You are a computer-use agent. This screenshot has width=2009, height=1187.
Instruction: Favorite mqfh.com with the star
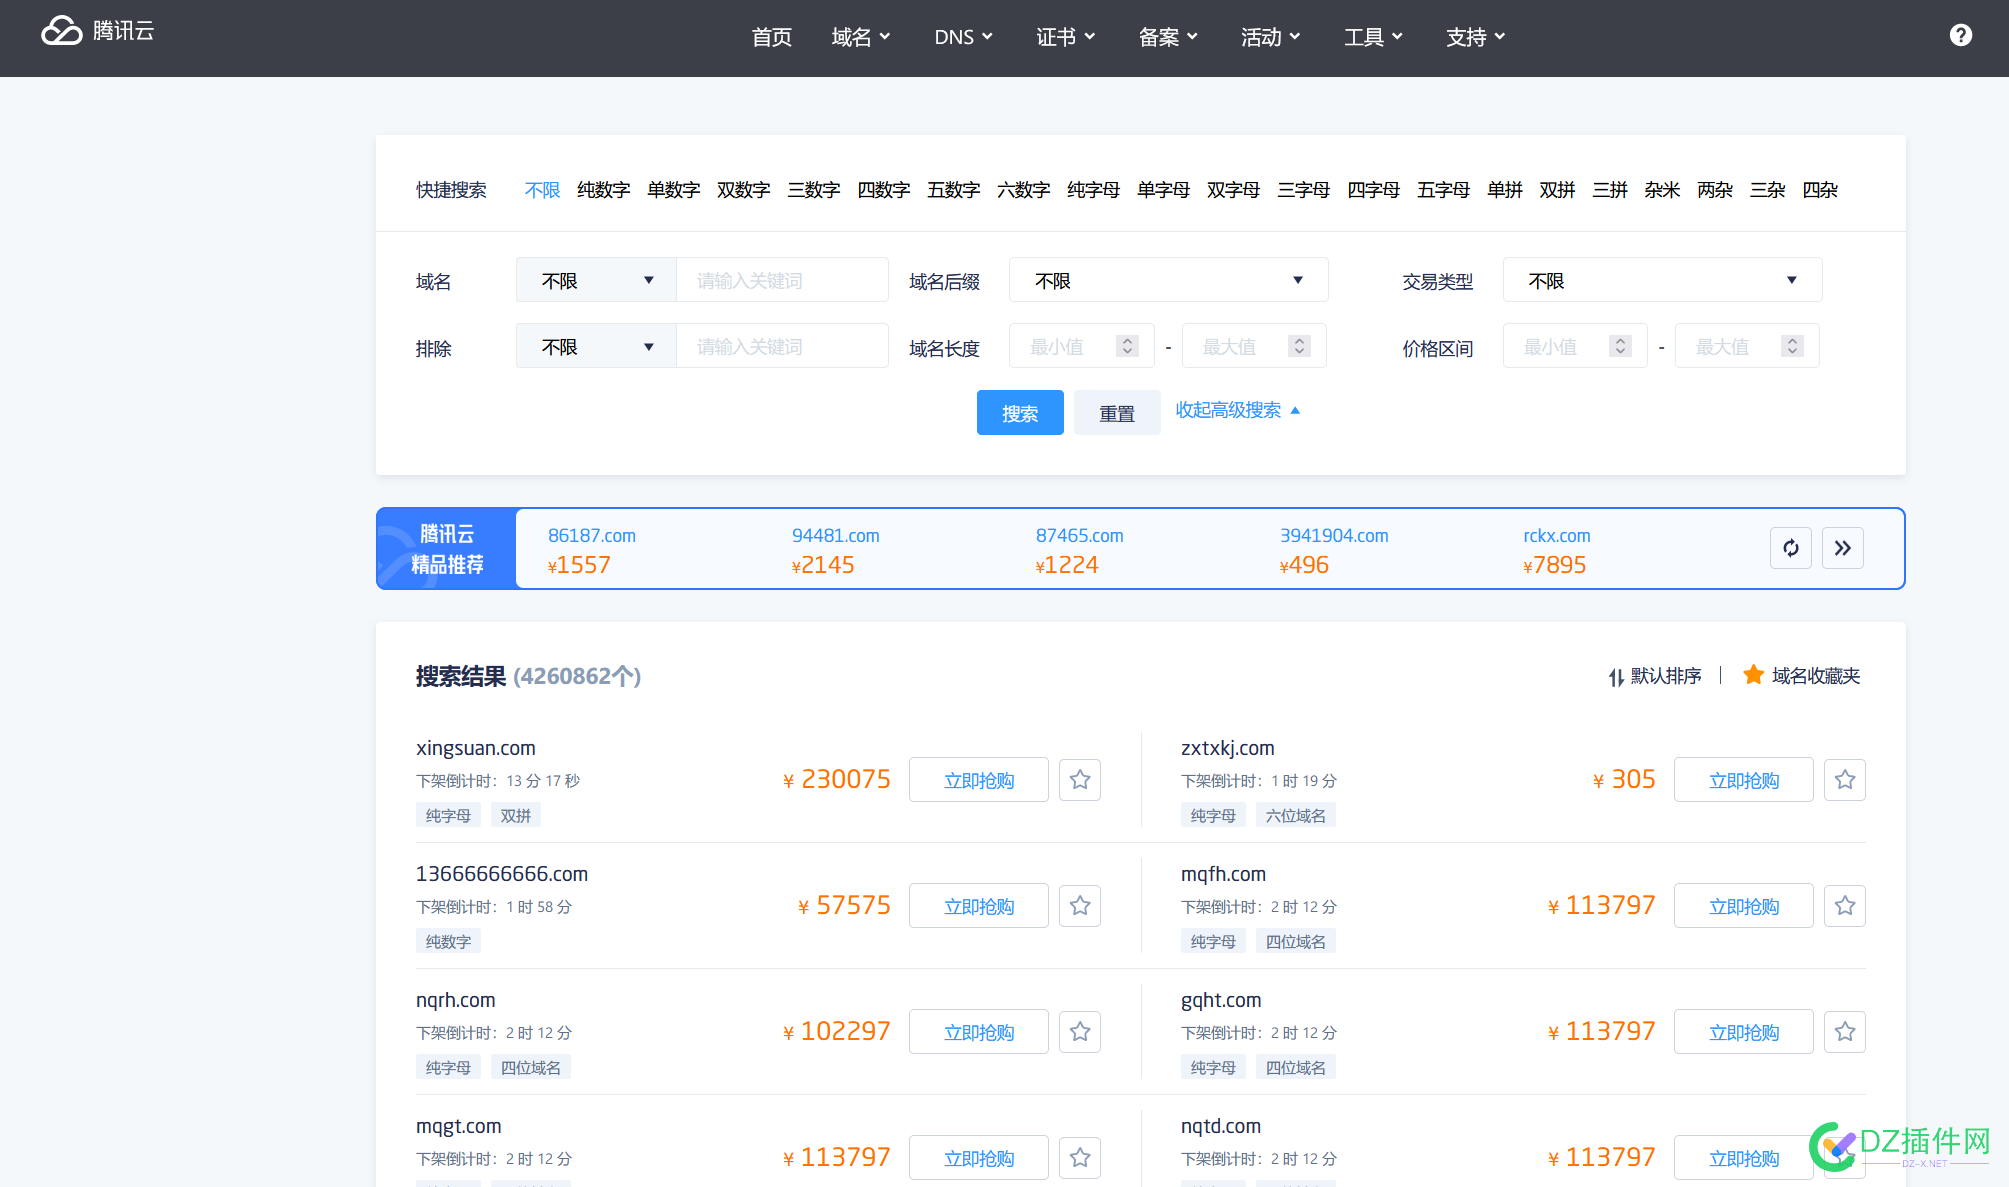[x=1845, y=906]
